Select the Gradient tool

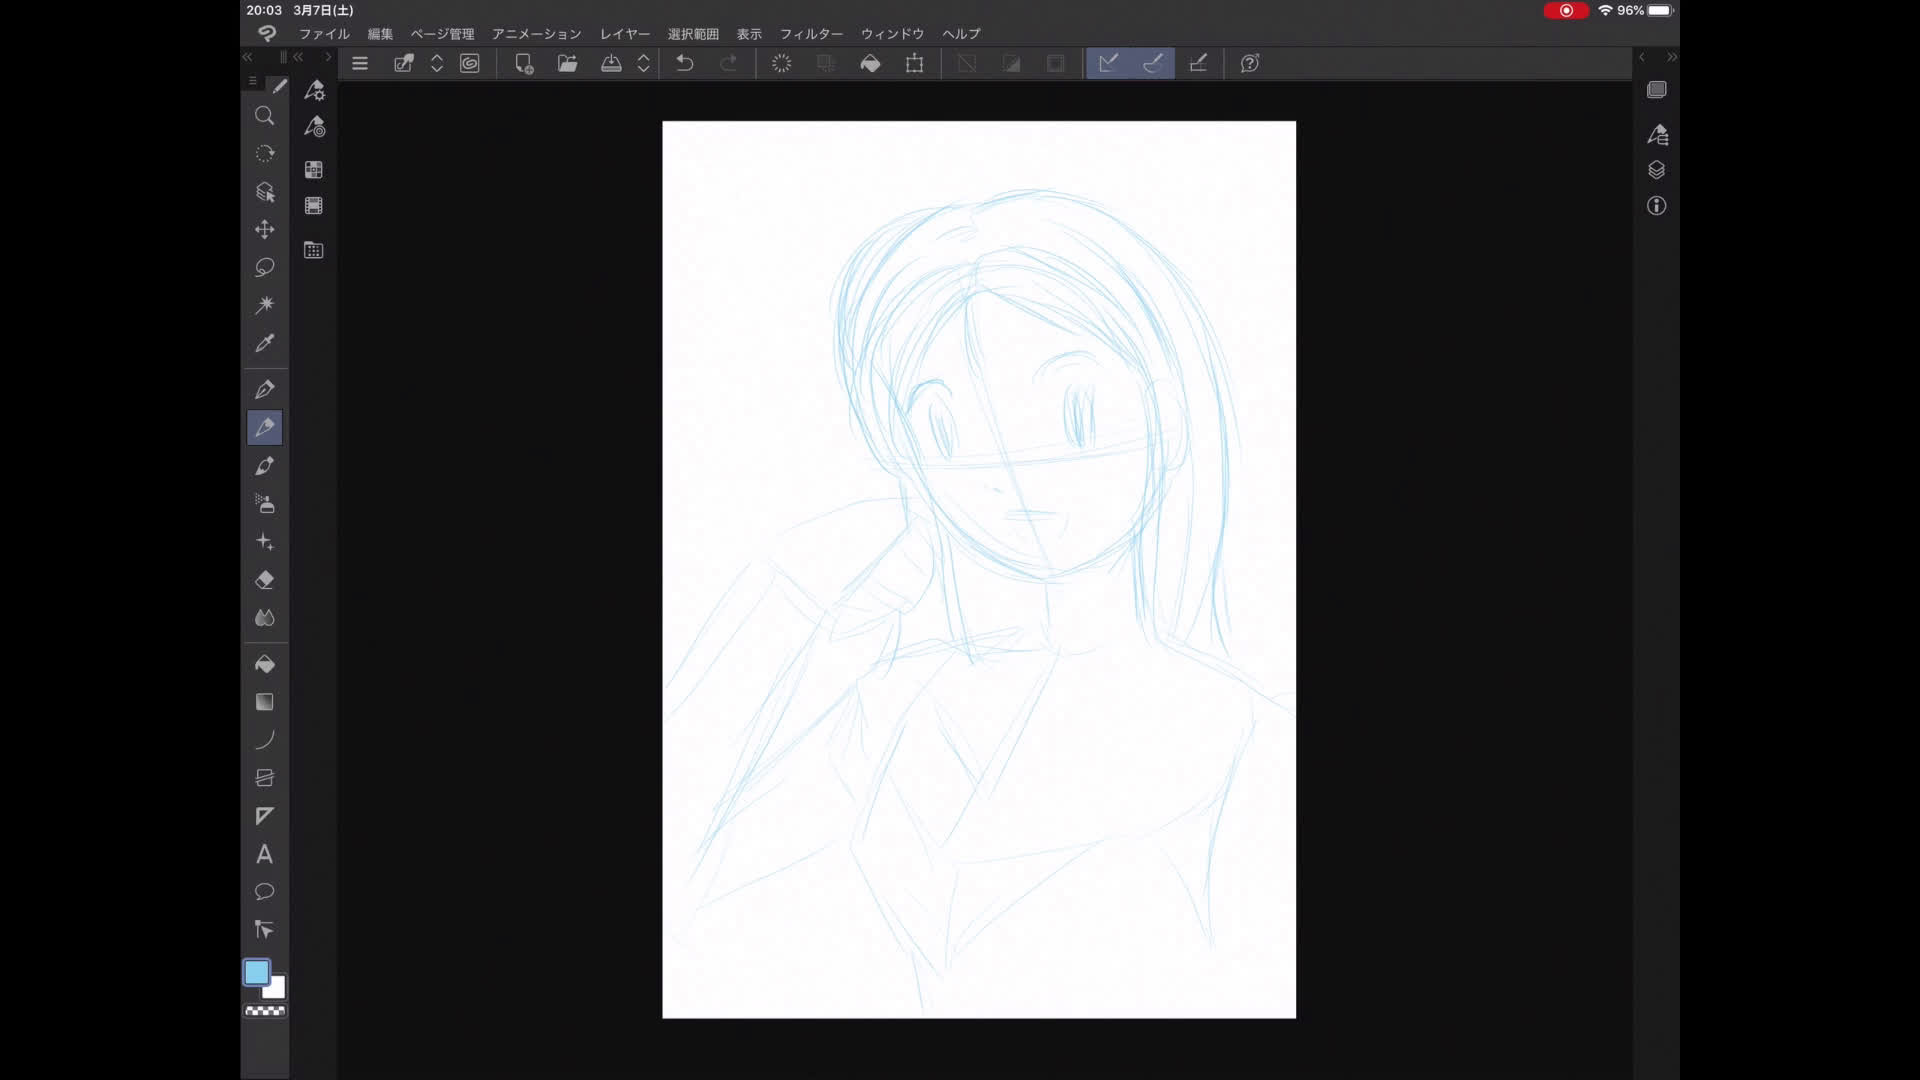point(264,702)
